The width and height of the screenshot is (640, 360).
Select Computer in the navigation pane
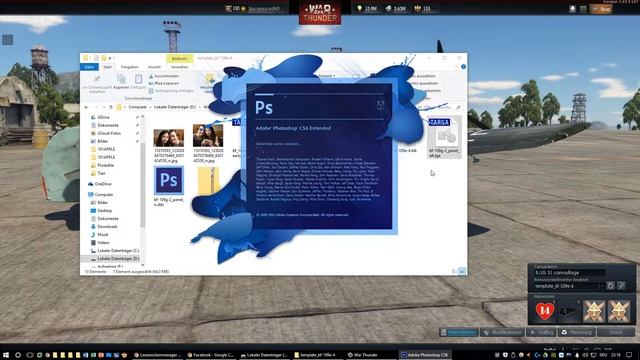[x=104, y=195]
